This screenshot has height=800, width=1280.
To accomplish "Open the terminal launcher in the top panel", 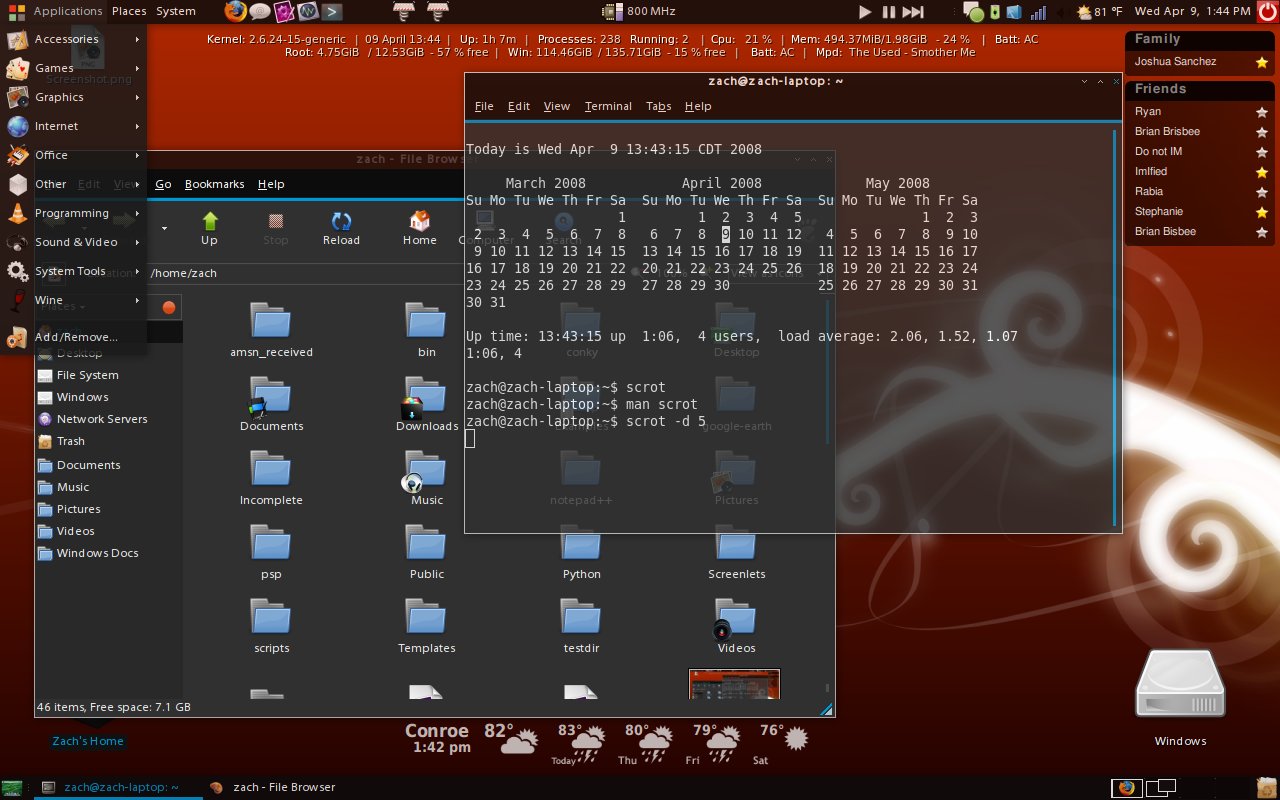I will (x=332, y=12).
